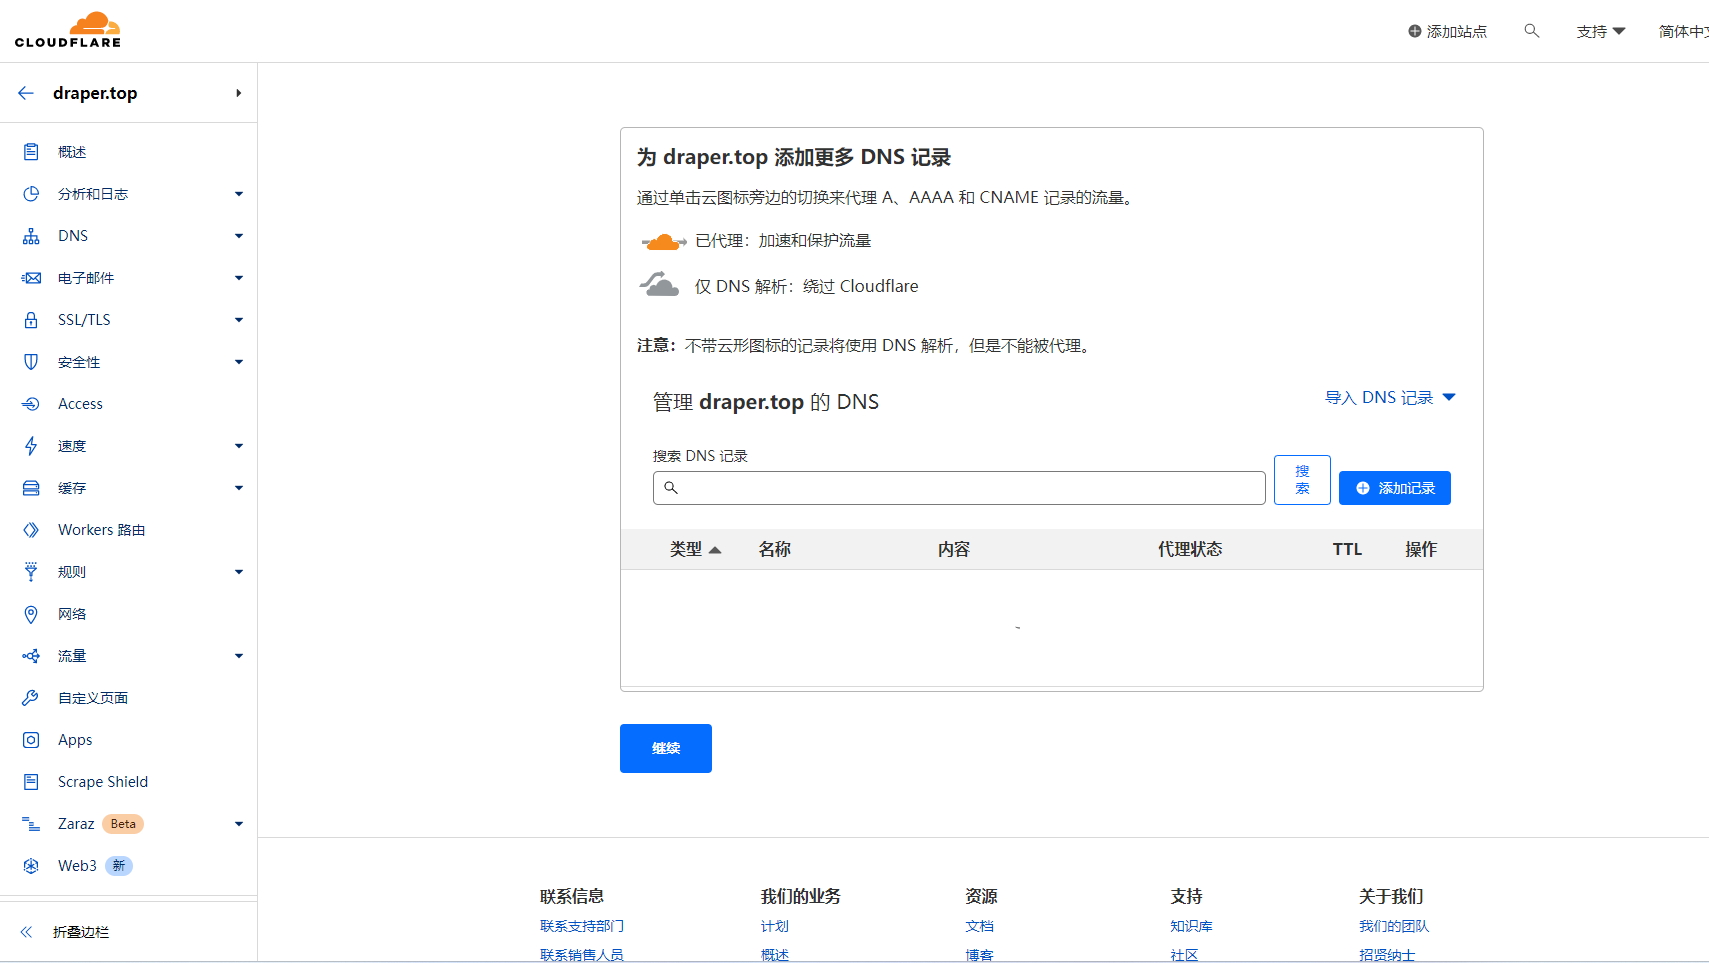This screenshot has width=1709, height=963.
Task: Sort records by 类型 column header
Action: tap(695, 549)
